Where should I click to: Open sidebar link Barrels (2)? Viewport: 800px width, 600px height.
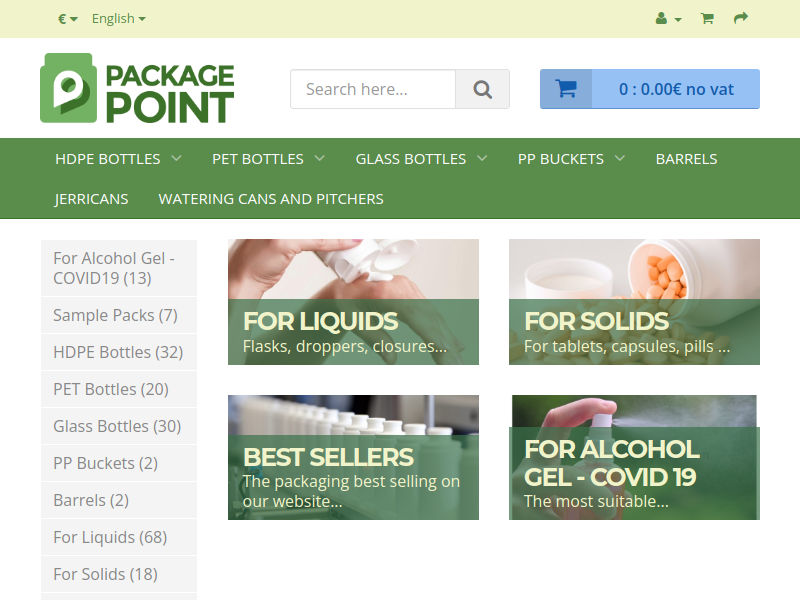[x=119, y=500]
